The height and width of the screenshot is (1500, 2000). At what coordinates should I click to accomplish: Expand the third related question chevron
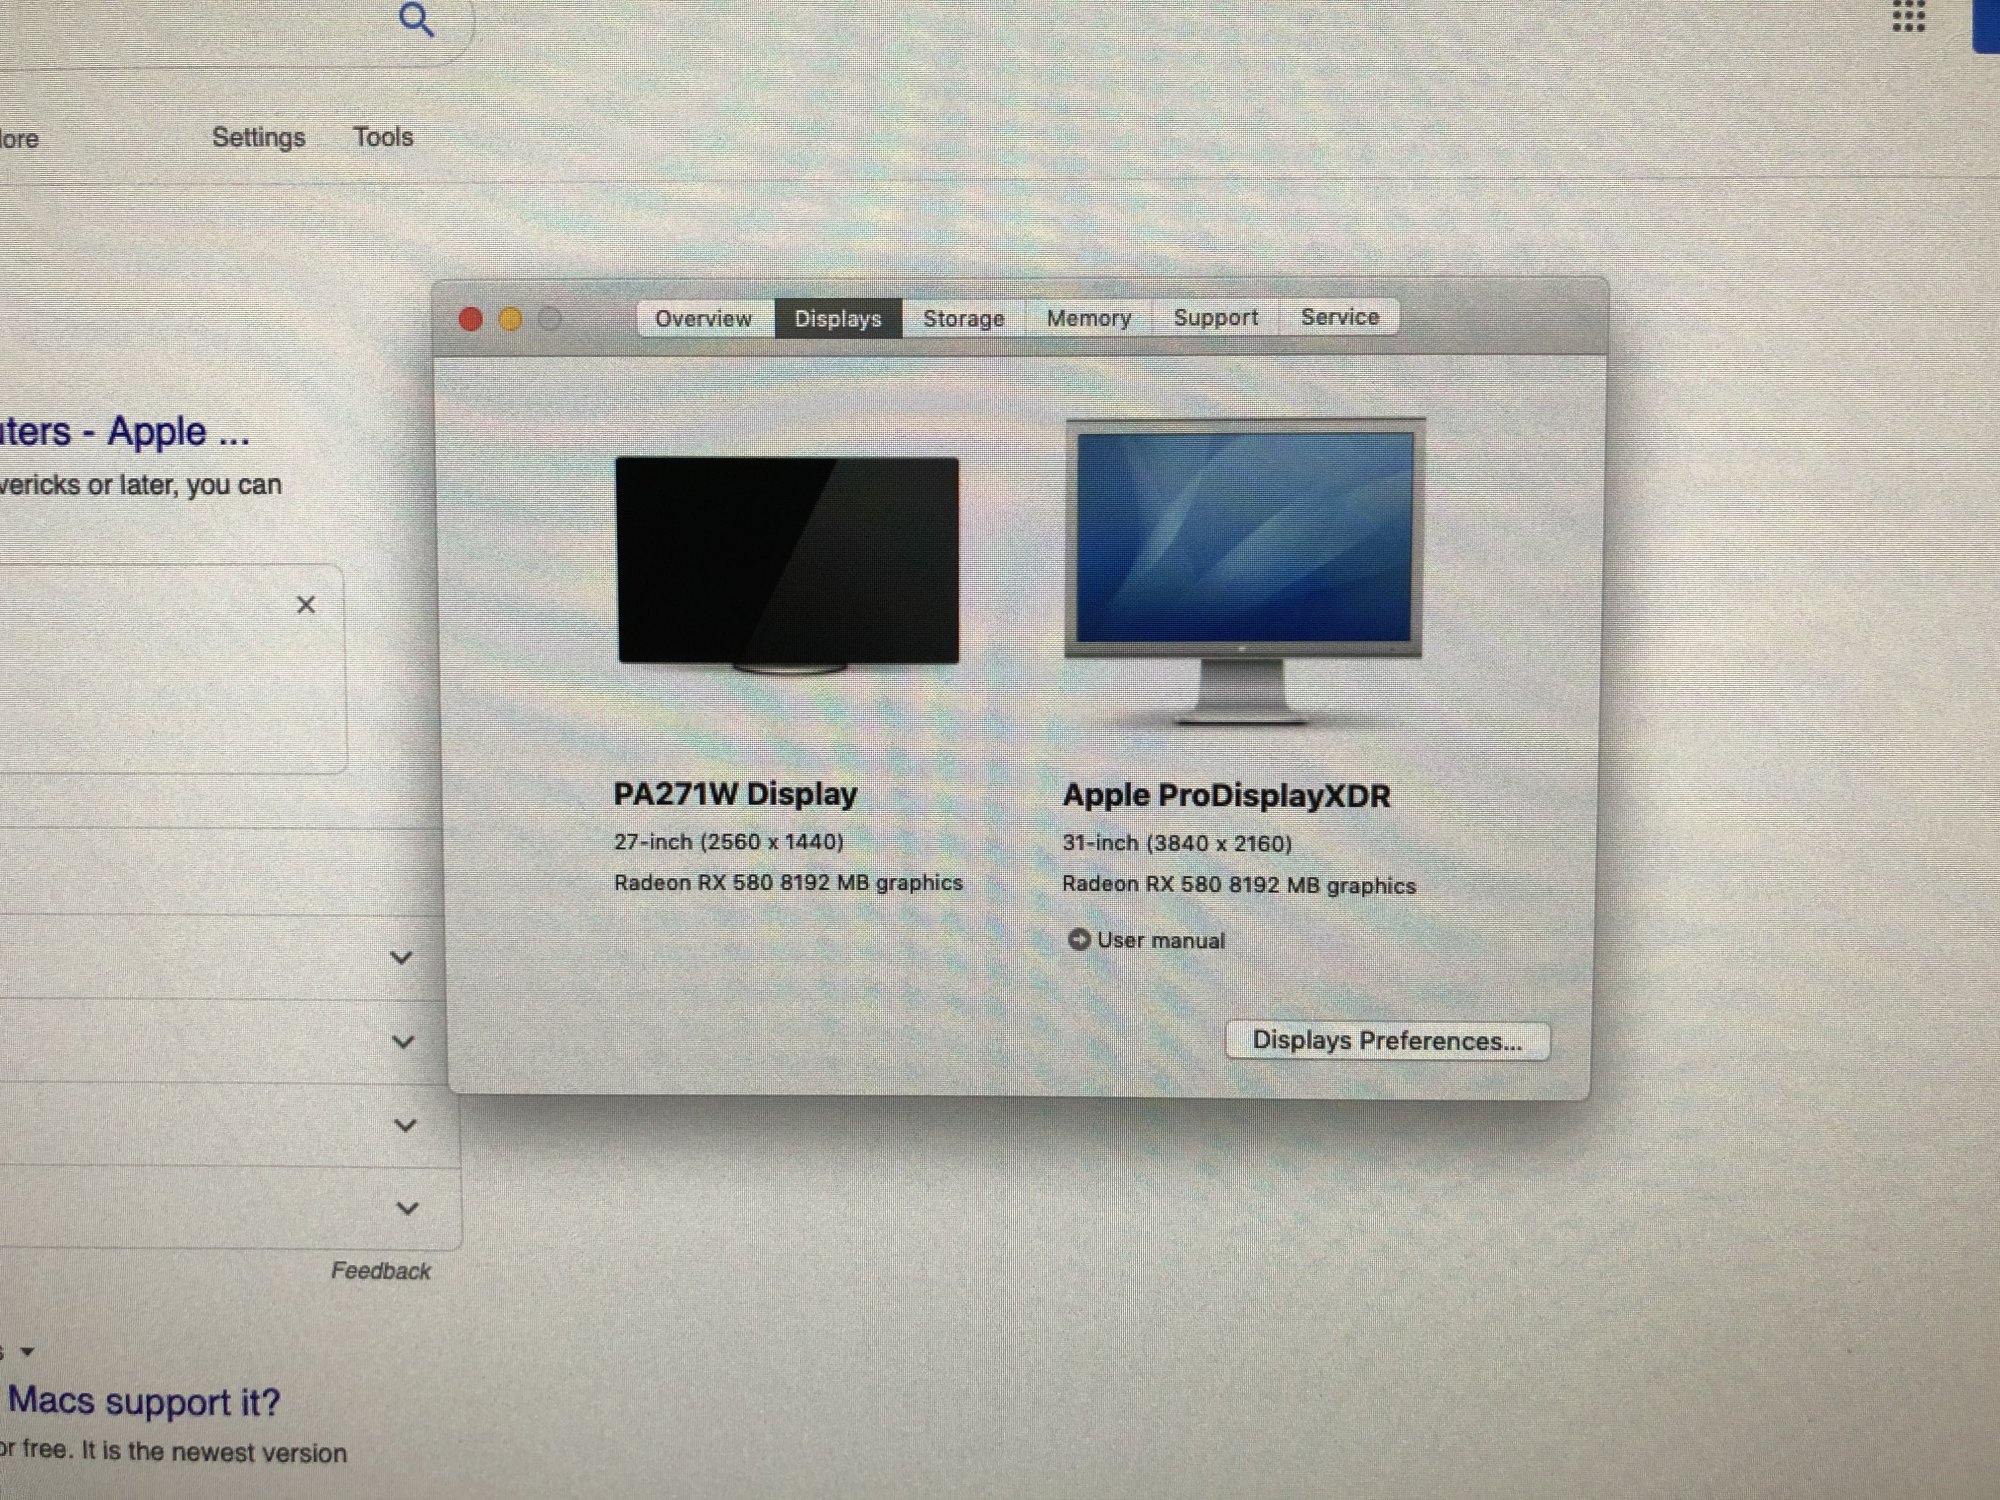[x=405, y=1125]
